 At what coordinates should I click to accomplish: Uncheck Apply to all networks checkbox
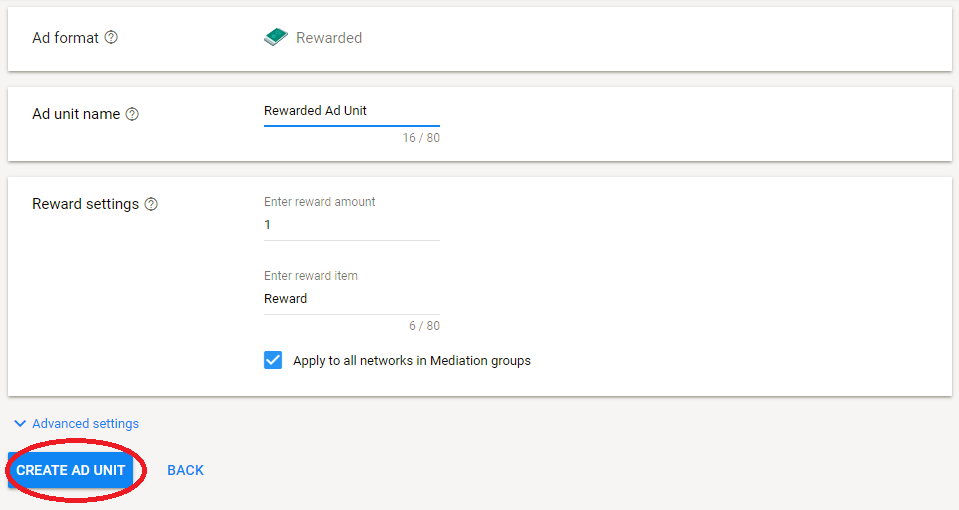coord(273,360)
